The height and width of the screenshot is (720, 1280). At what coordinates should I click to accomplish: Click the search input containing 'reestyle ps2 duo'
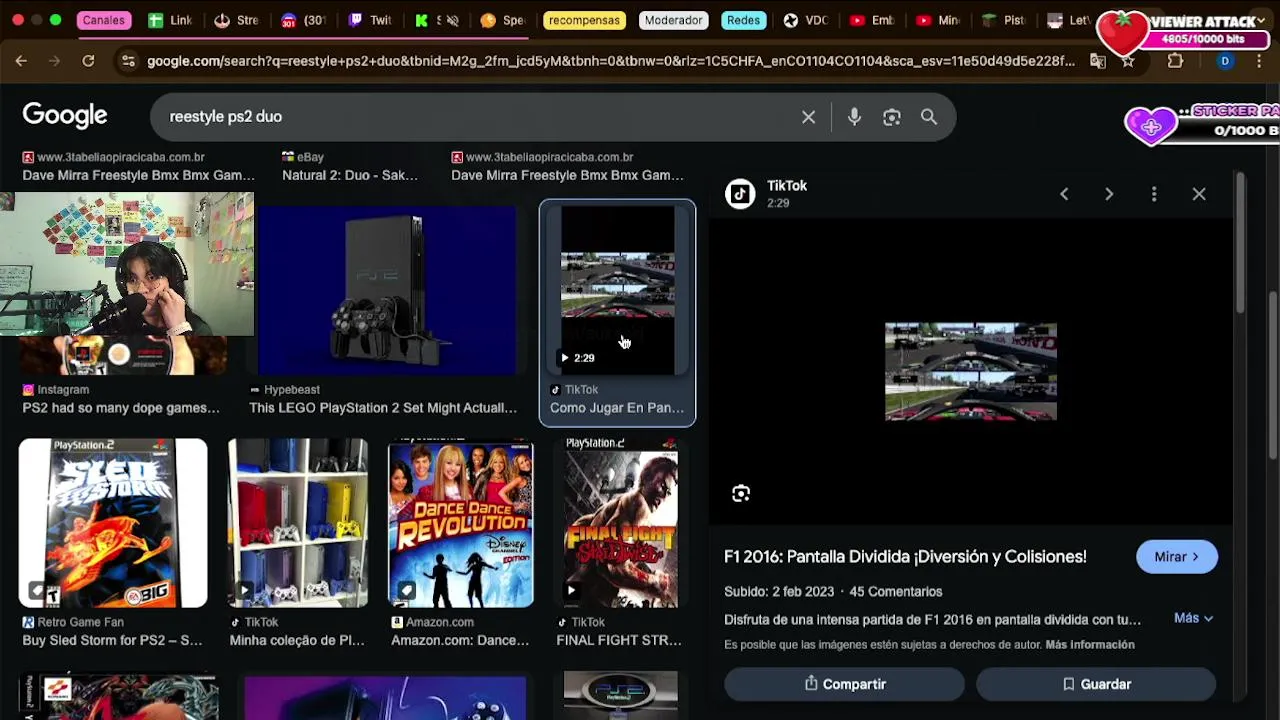point(480,117)
